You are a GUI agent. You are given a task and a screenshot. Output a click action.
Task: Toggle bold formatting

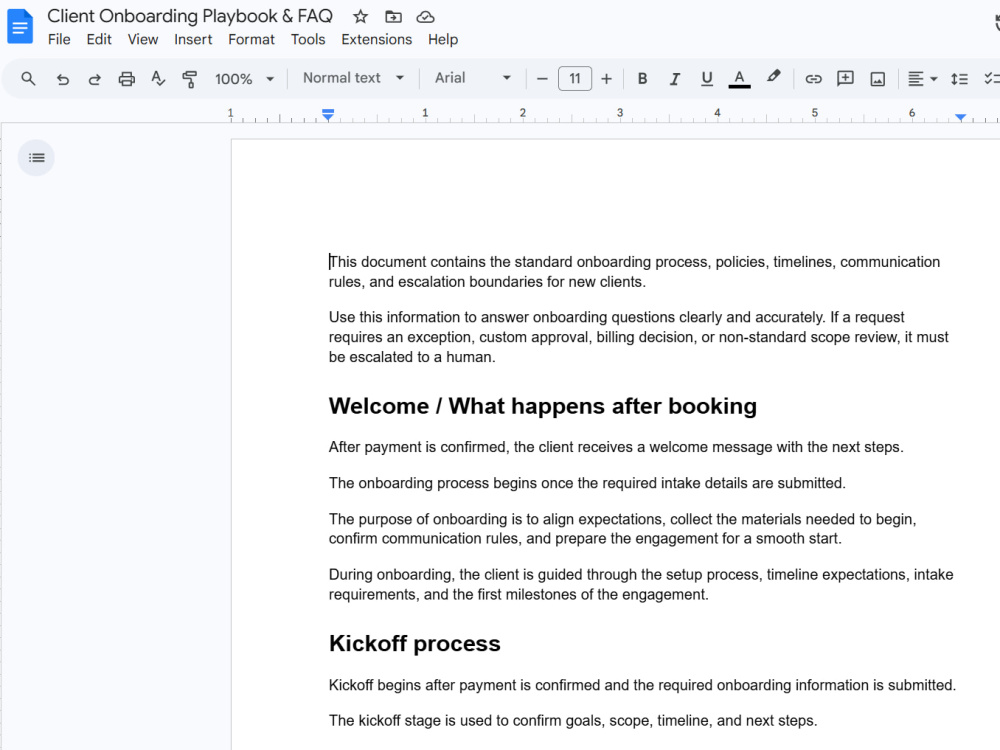point(642,78)
